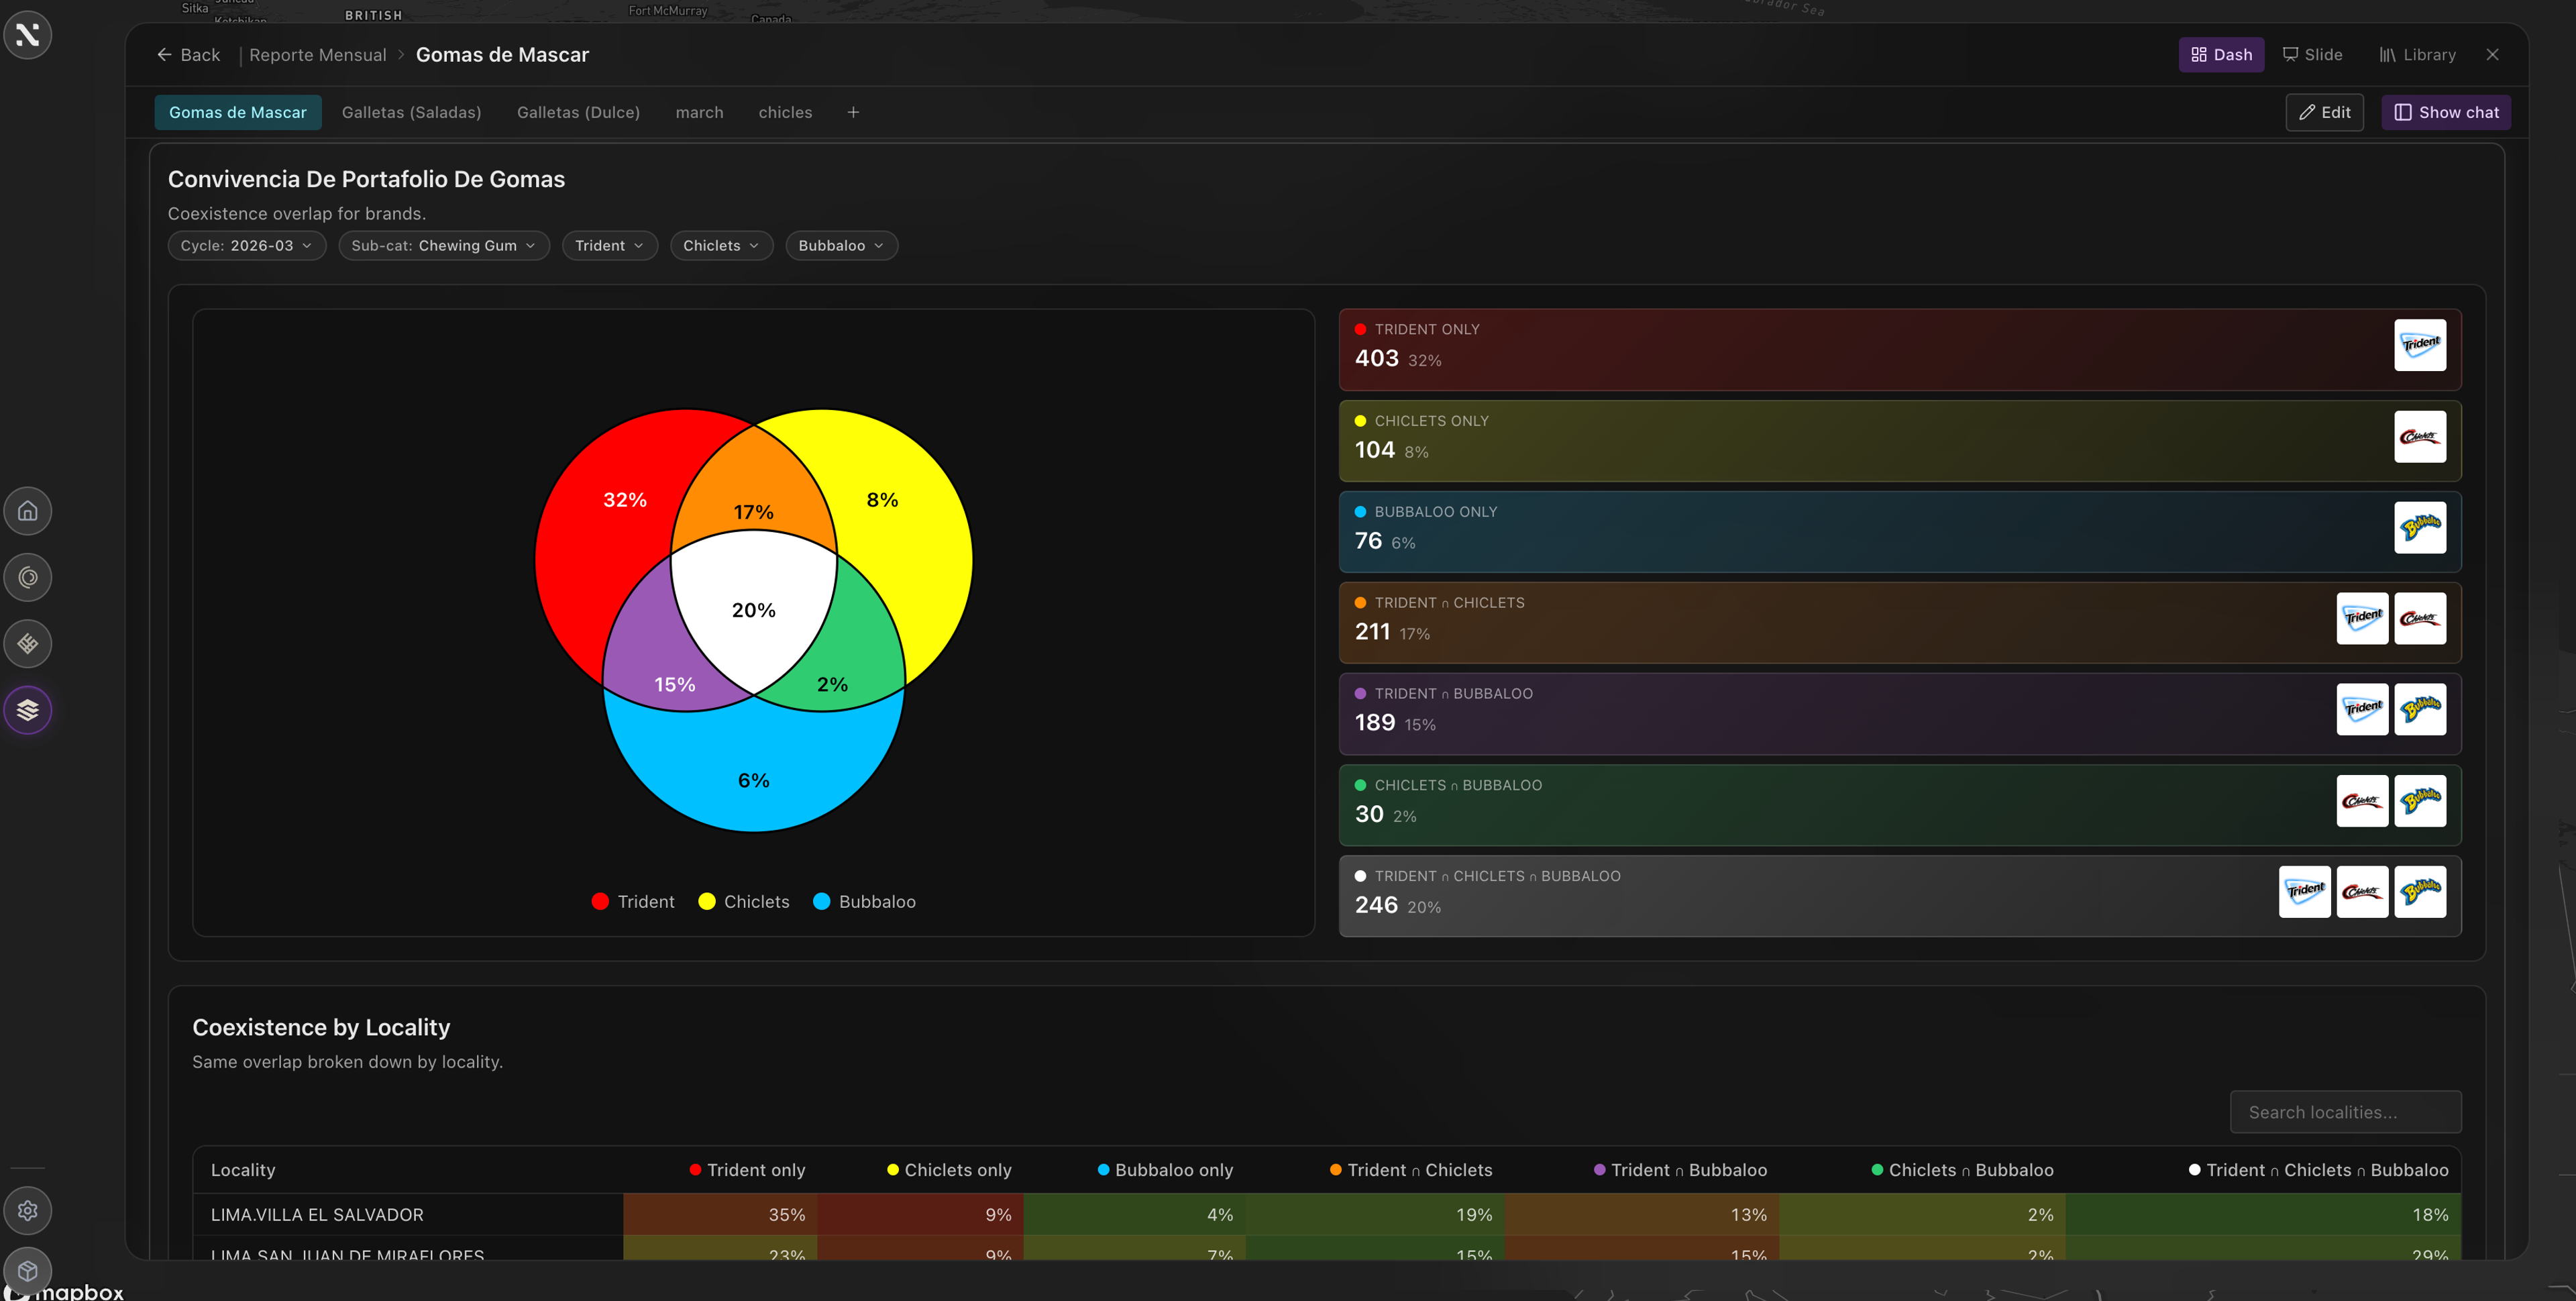This screenshot has height=1301, width=2576.
Task: Click Trident logo in triple-intersection card
Action: (x=2304, y=892)
